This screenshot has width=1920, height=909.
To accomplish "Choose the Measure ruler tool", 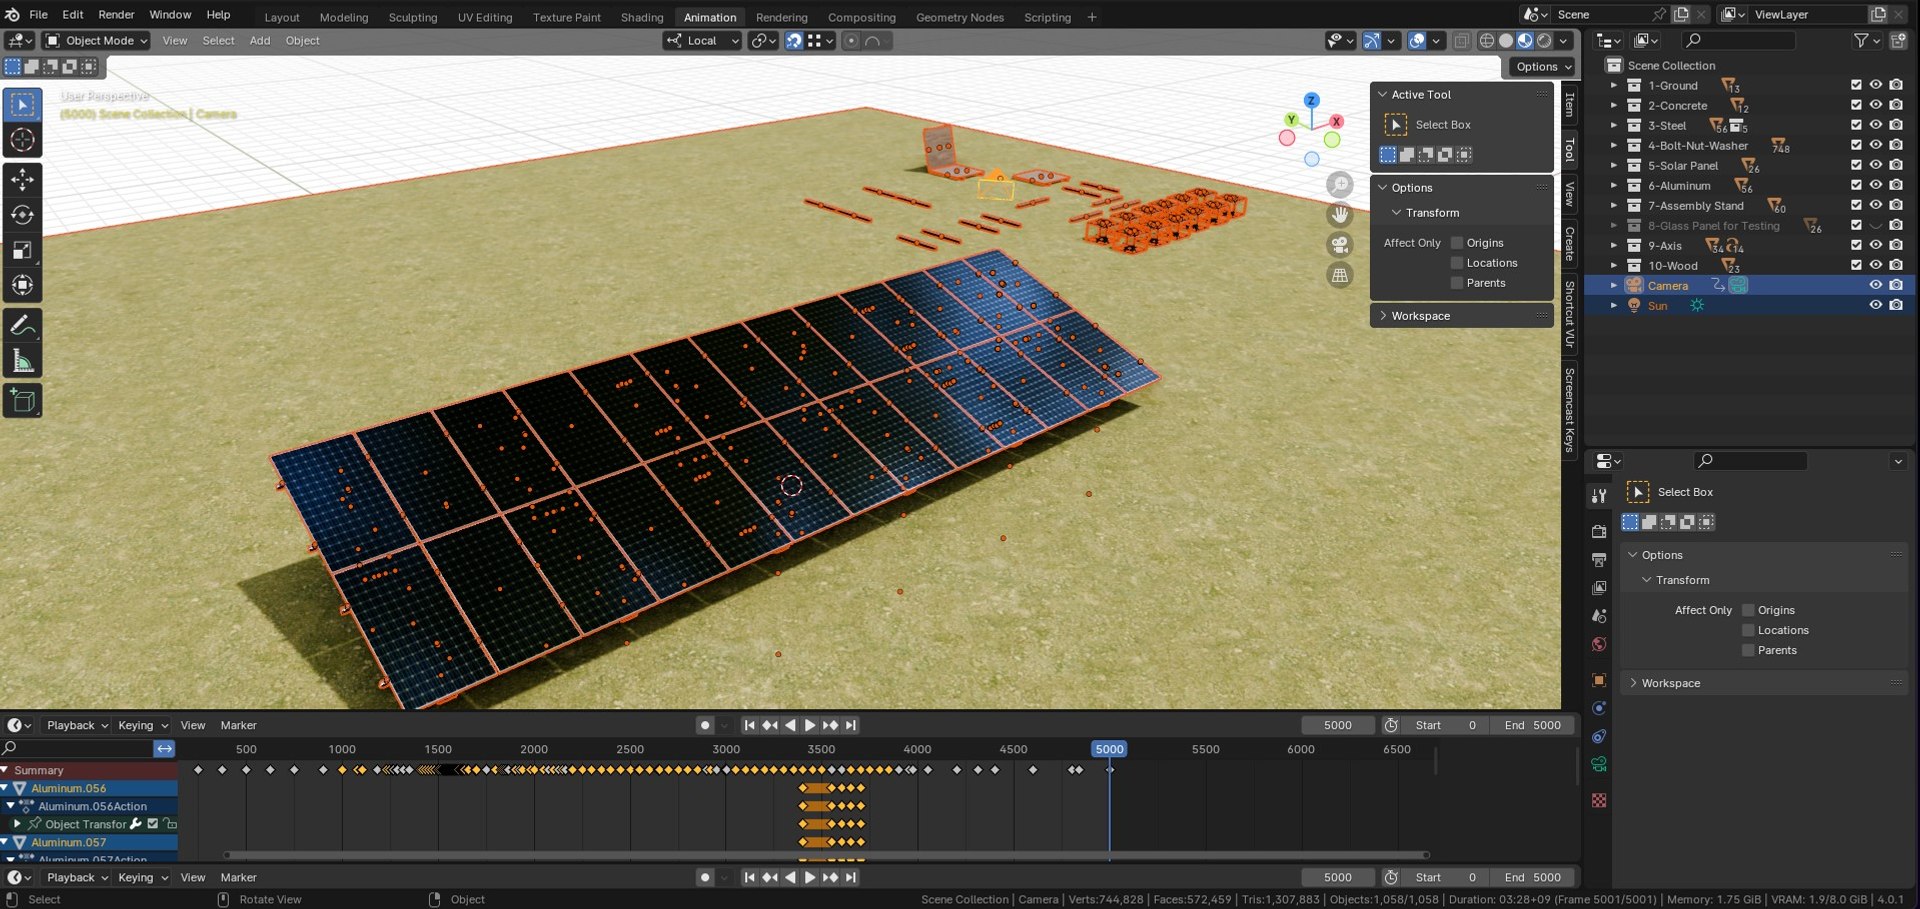I will click(22, 361).
